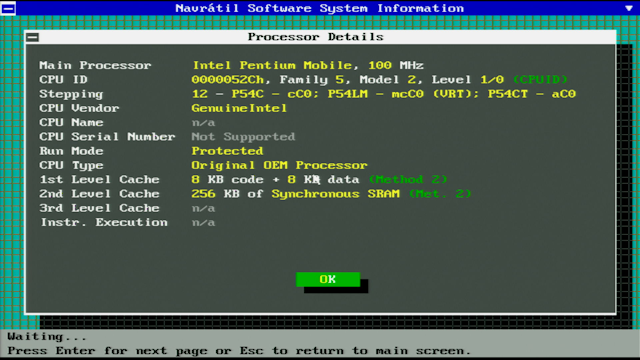Select the CPU ID label
The height and width of the screenshot is (360, 640).
click(63, 80)
